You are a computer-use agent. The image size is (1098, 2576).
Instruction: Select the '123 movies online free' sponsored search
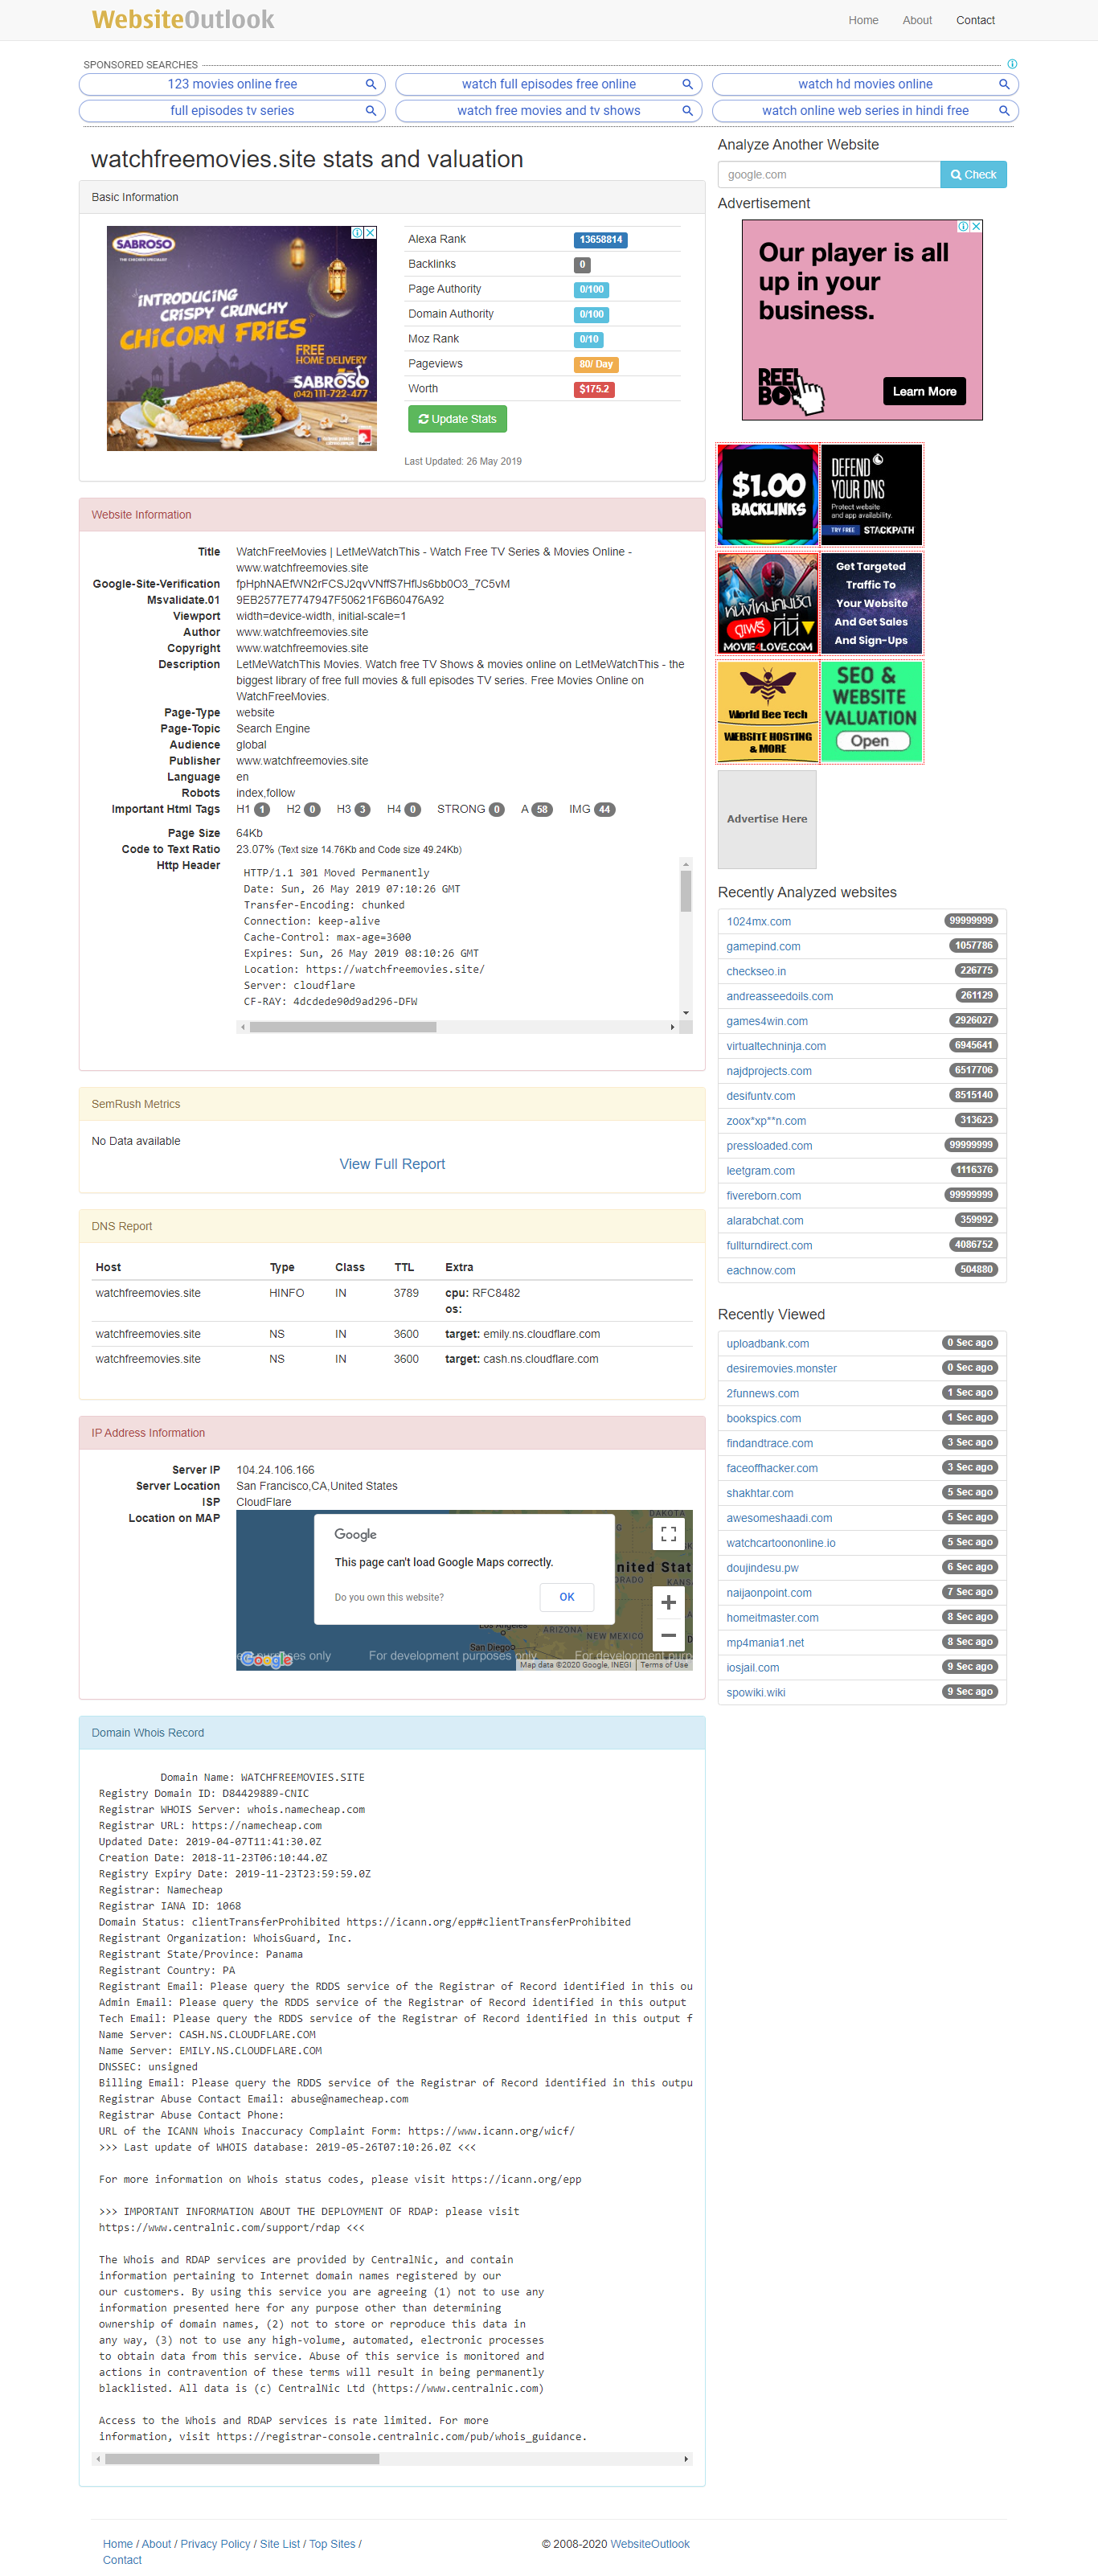232,84
